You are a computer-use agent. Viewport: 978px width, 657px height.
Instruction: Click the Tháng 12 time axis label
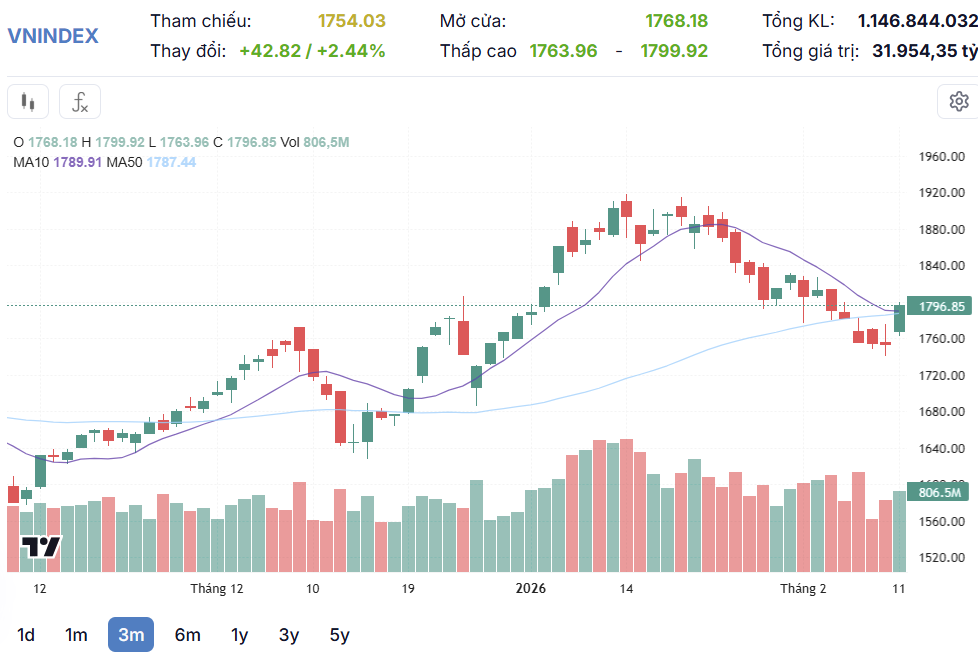[217, 589]
